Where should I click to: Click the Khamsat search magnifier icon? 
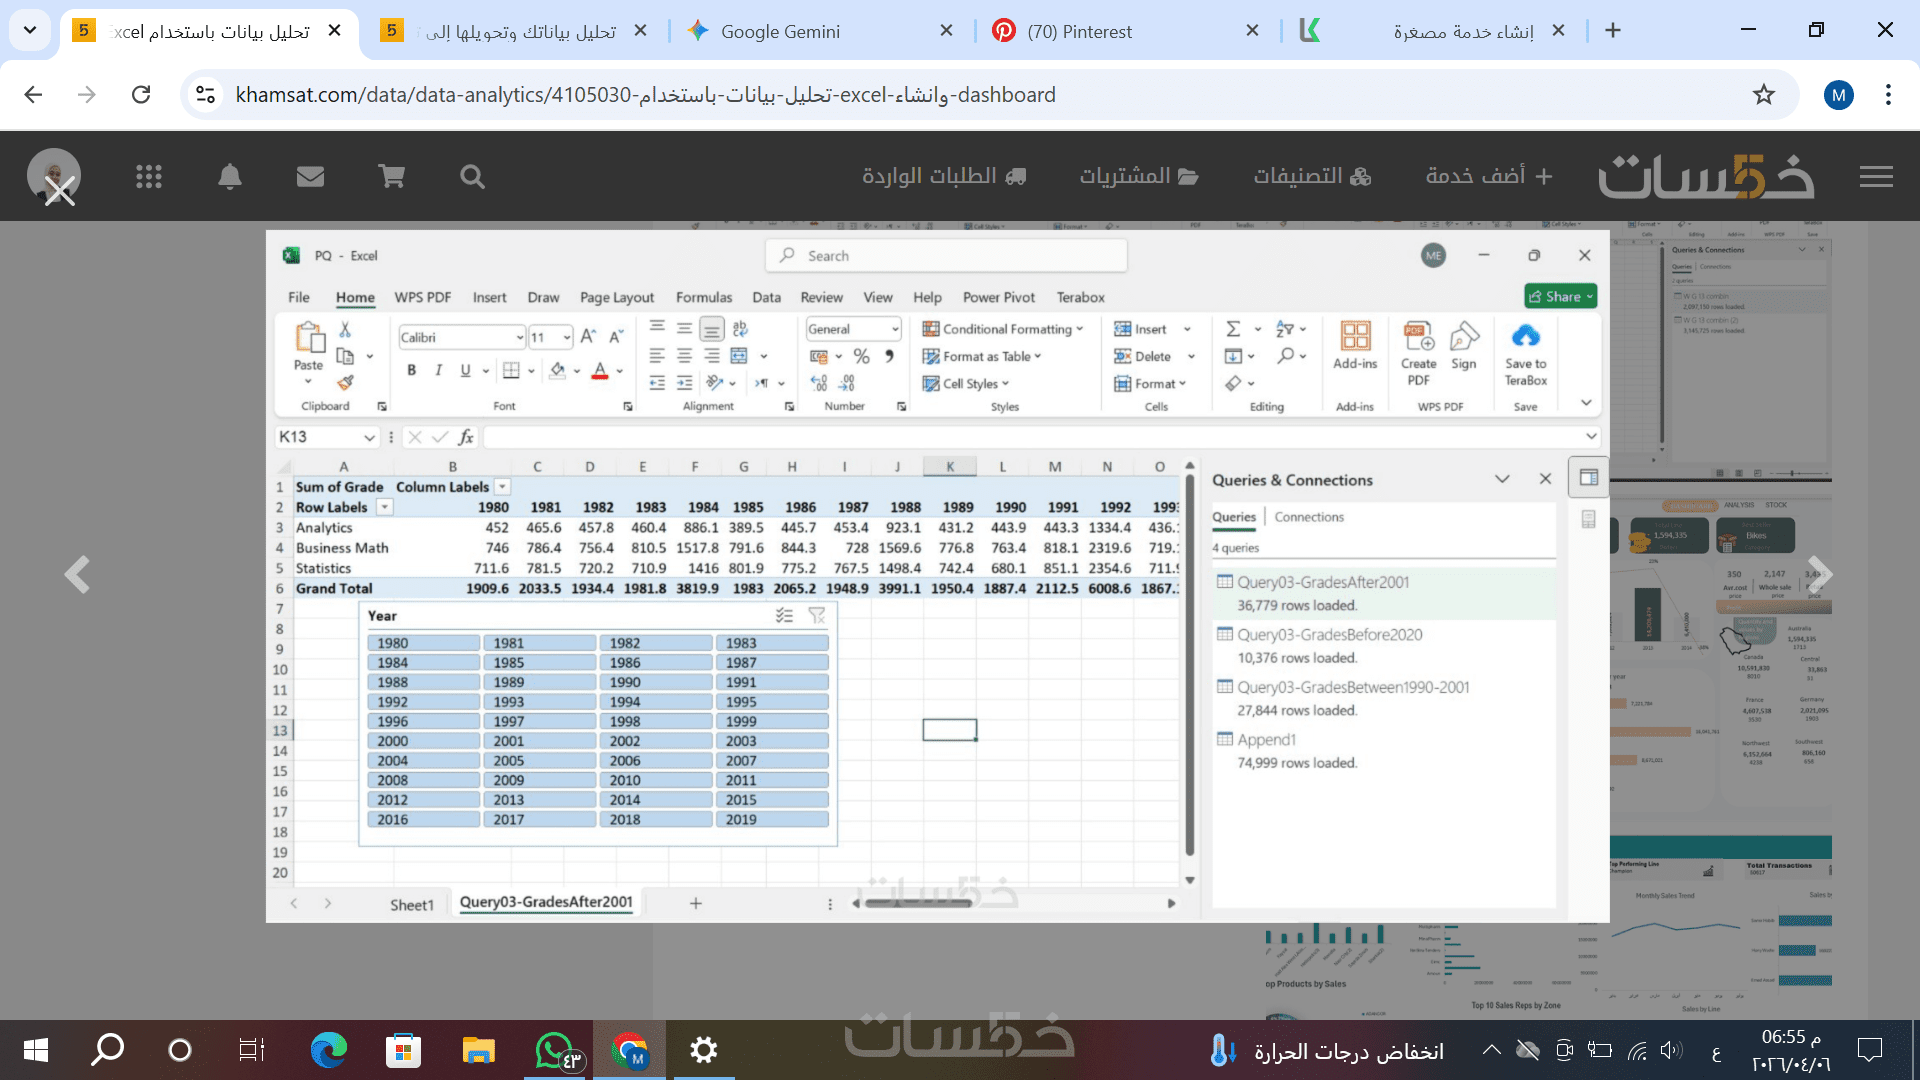(472, 177)
